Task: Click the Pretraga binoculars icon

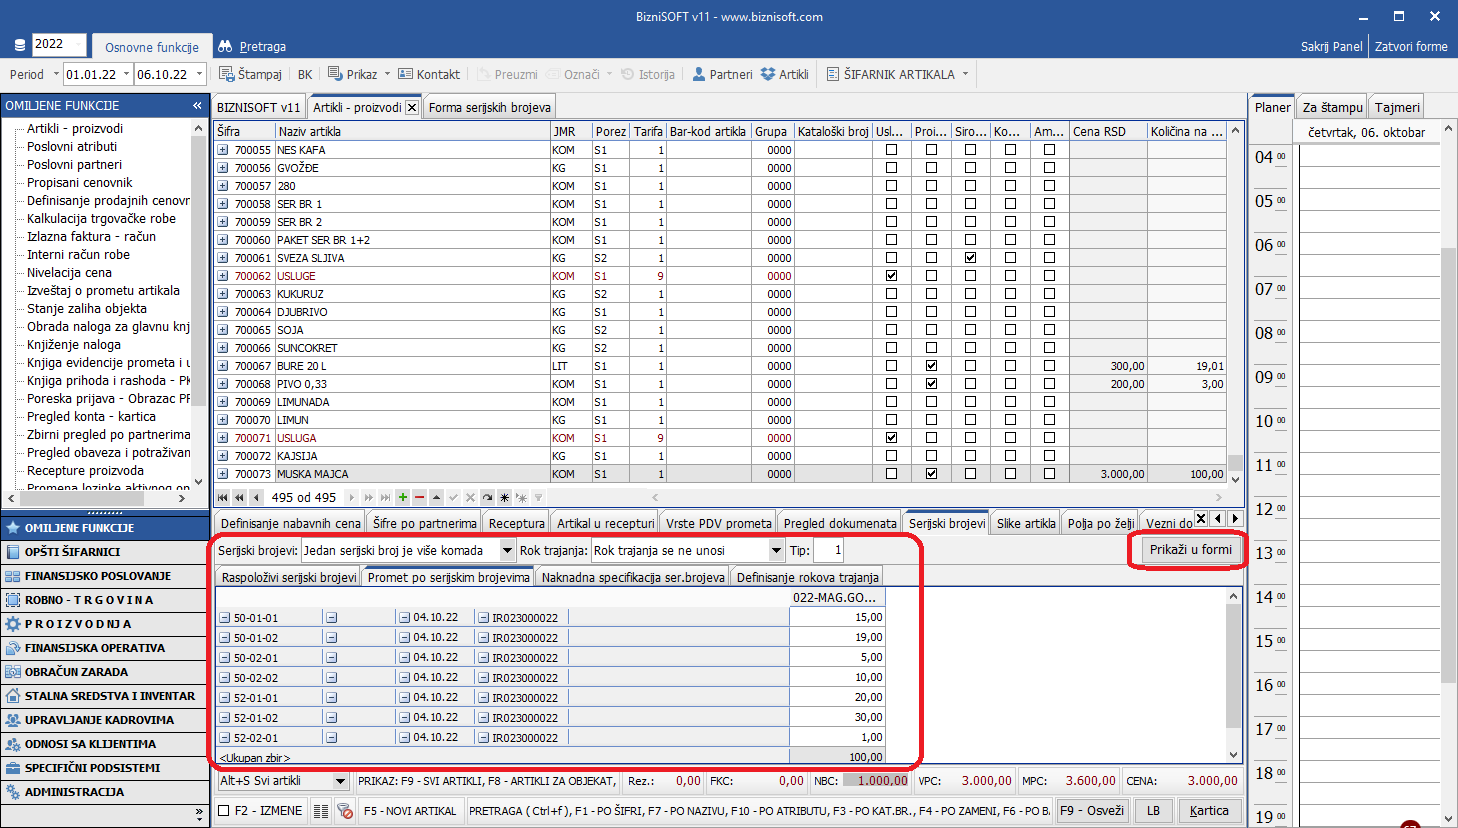Action: 225,46
